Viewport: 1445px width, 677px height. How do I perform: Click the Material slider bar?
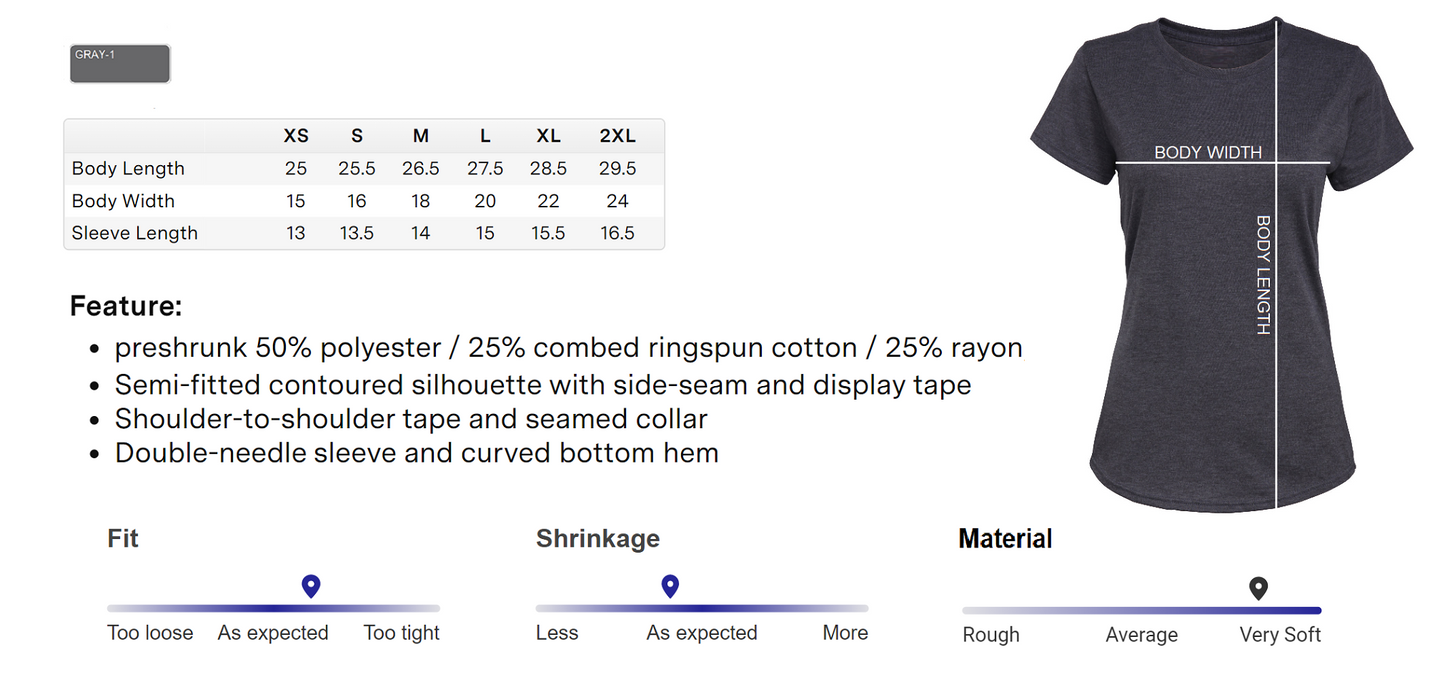coord(1141,610)
